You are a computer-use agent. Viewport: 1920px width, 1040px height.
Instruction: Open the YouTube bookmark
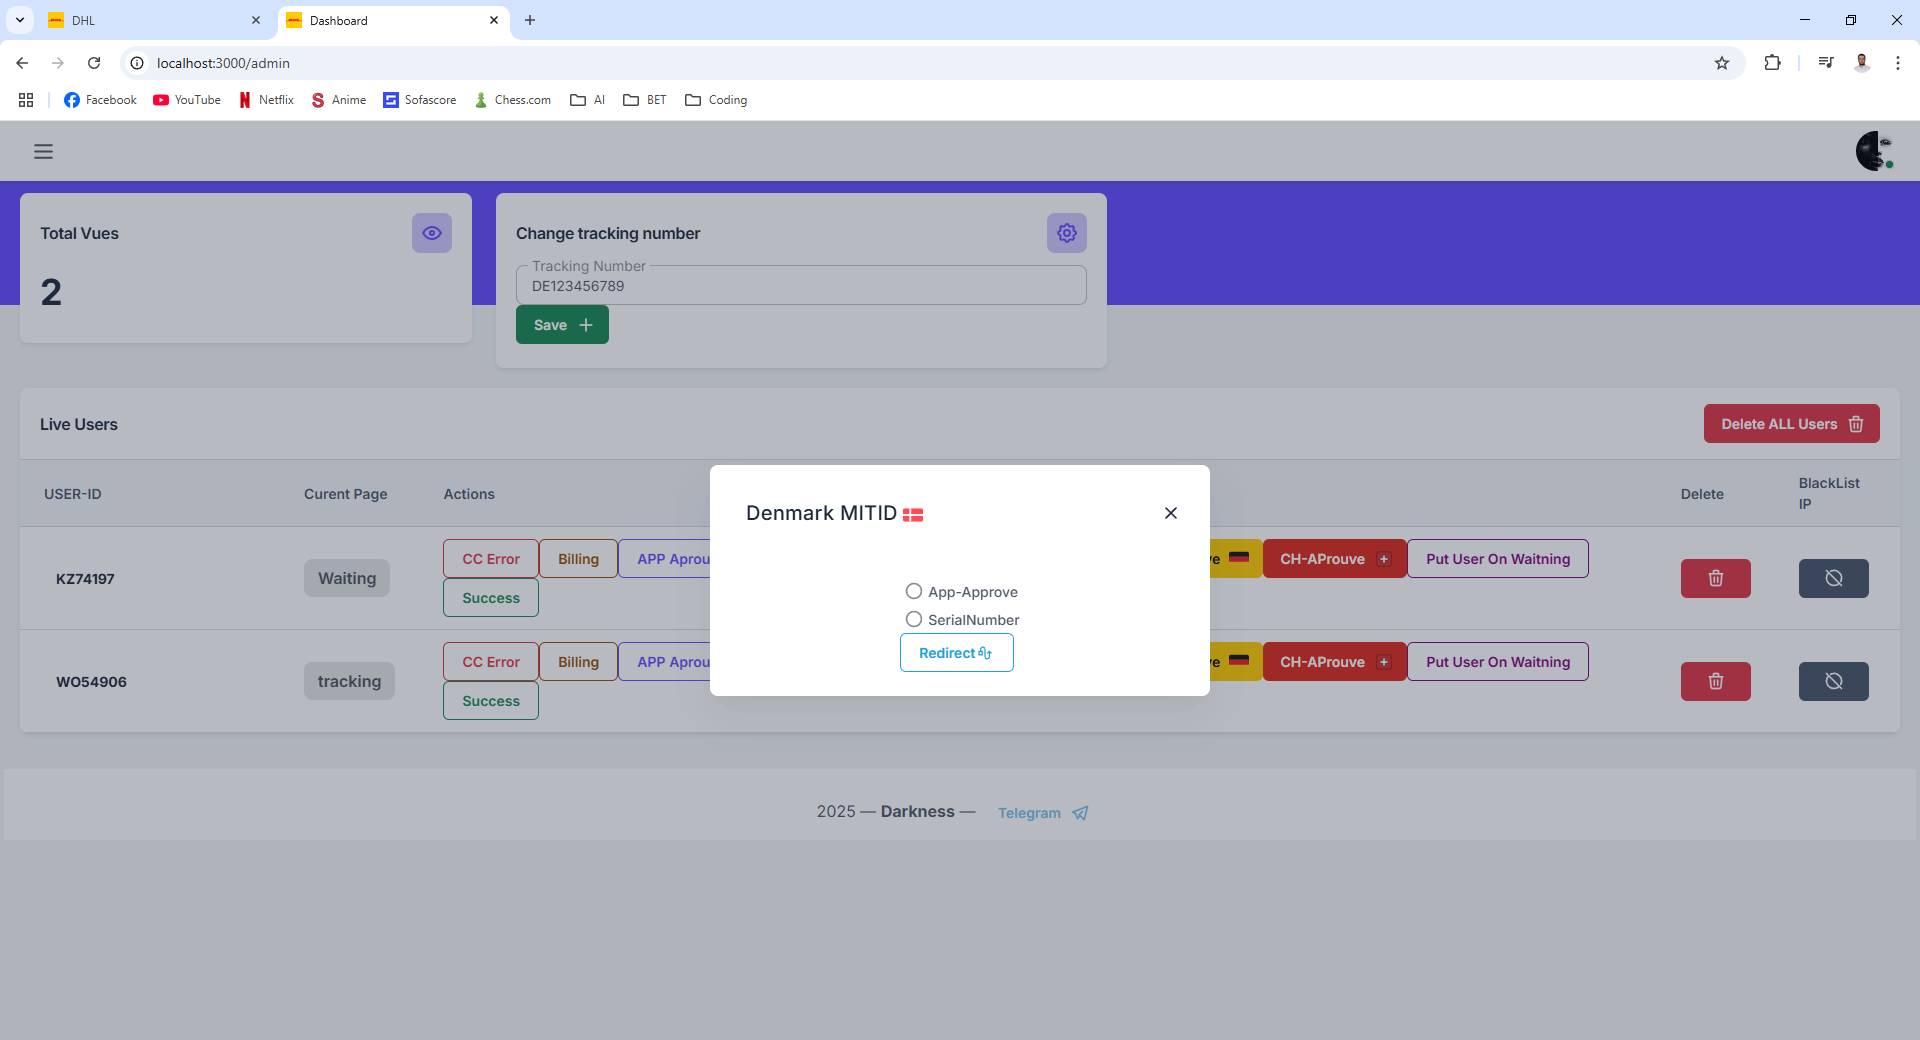187,100
